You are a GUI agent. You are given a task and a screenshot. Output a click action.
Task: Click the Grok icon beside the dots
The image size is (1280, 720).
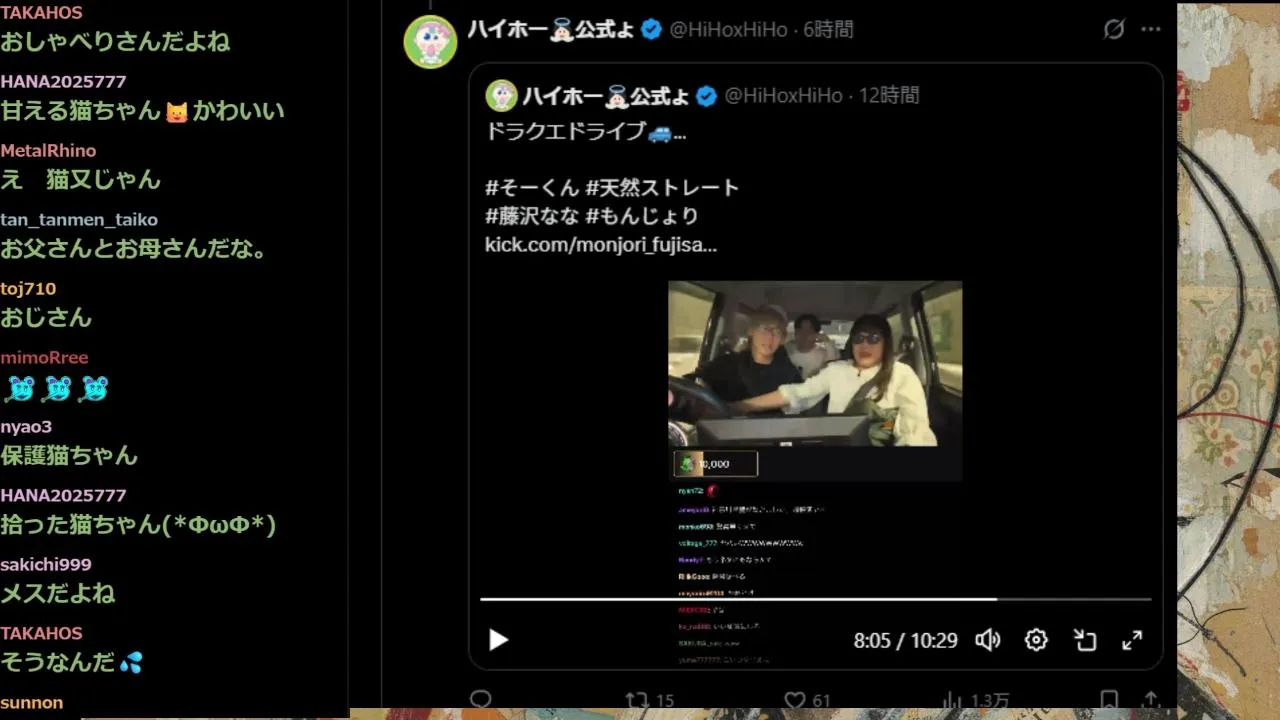click(1114, 29)
